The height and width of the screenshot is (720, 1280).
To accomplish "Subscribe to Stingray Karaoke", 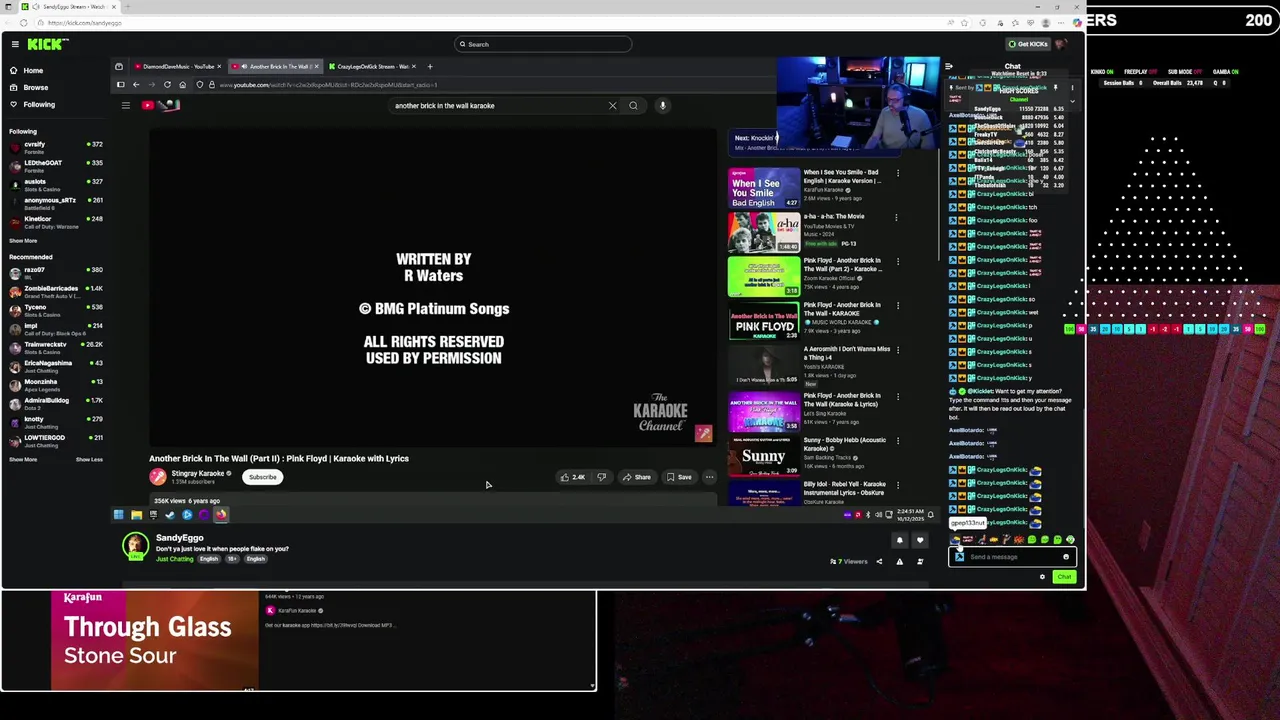I will pos(263,477).
